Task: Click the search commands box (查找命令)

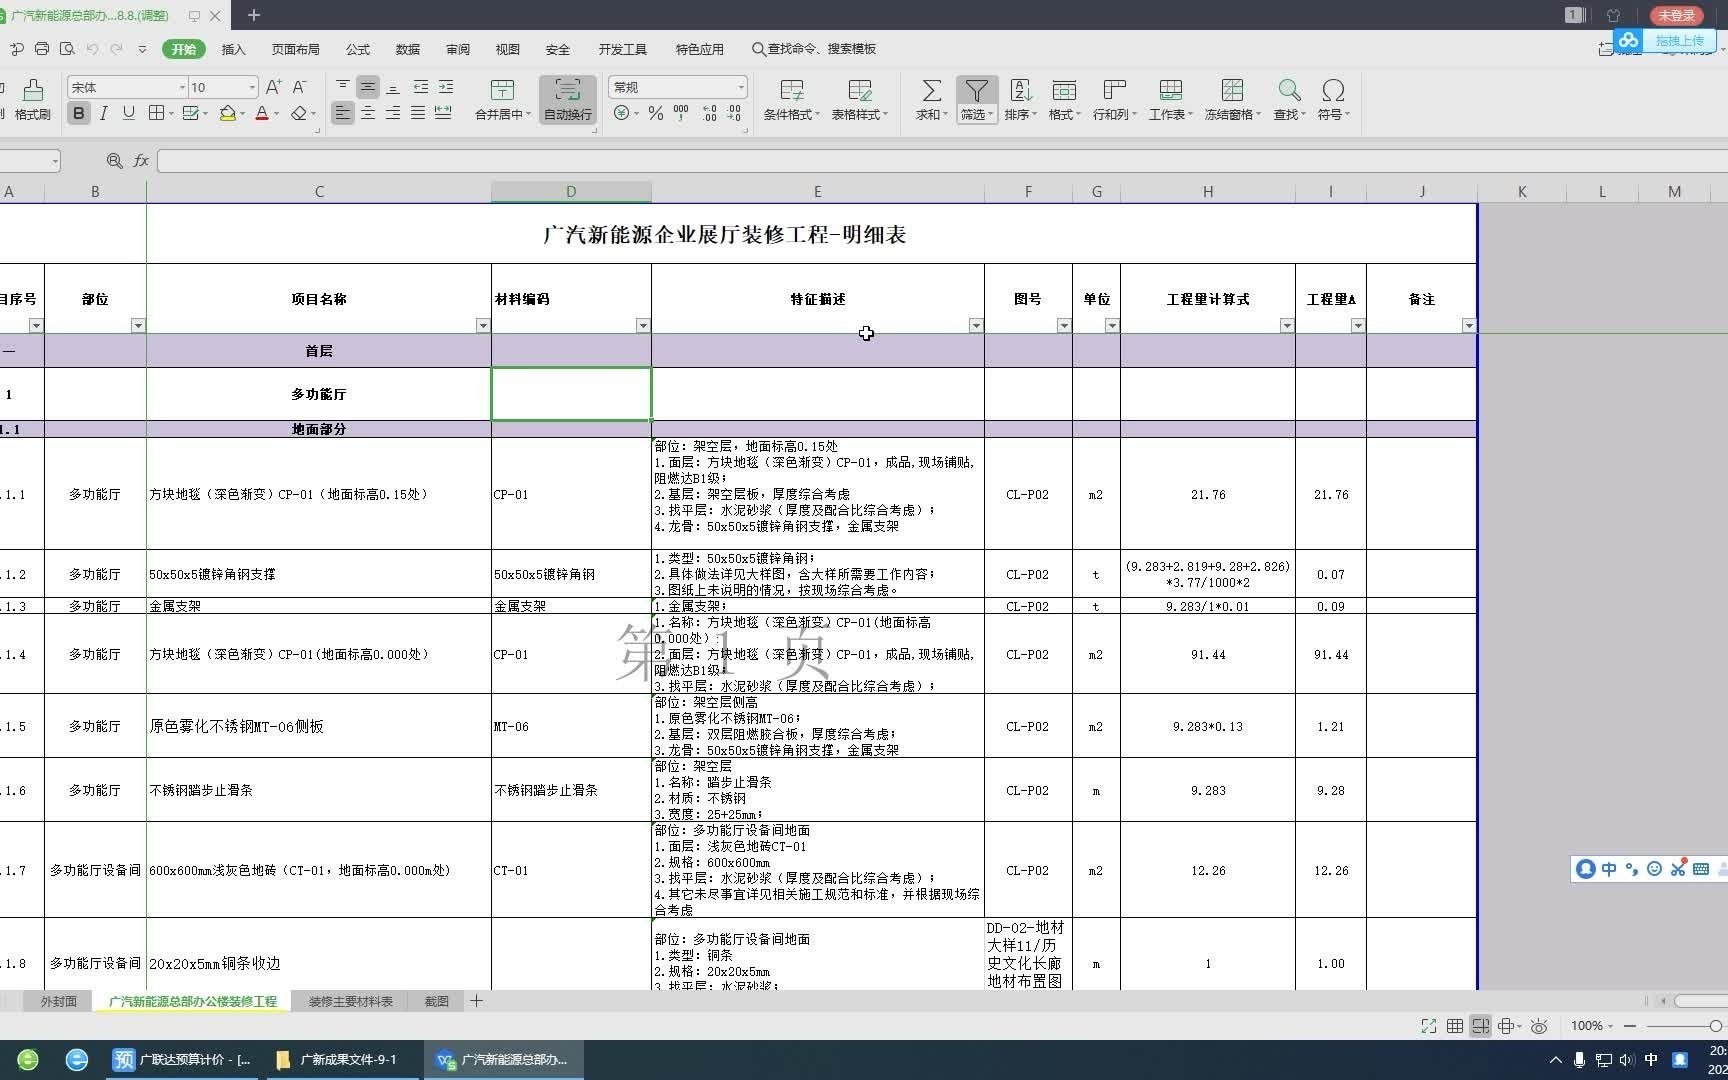Action: click(x=814, y=49)
